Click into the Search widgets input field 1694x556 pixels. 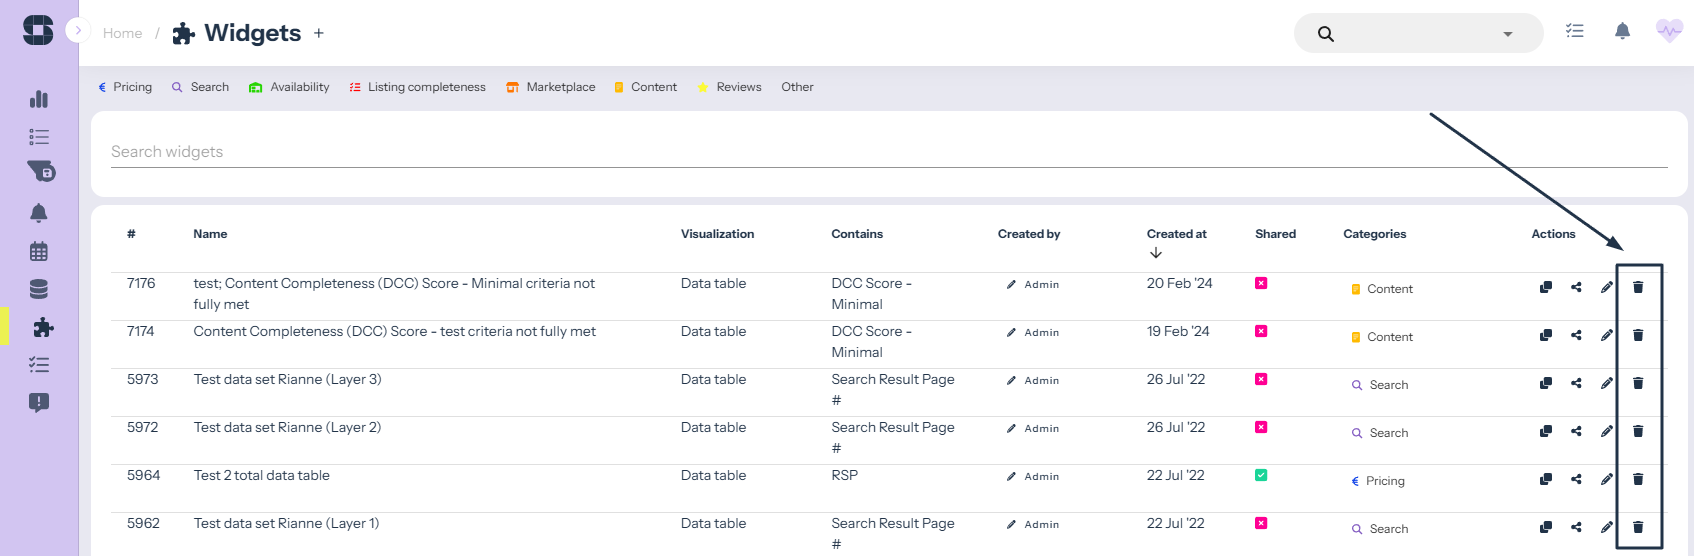[x=888, y=152]
